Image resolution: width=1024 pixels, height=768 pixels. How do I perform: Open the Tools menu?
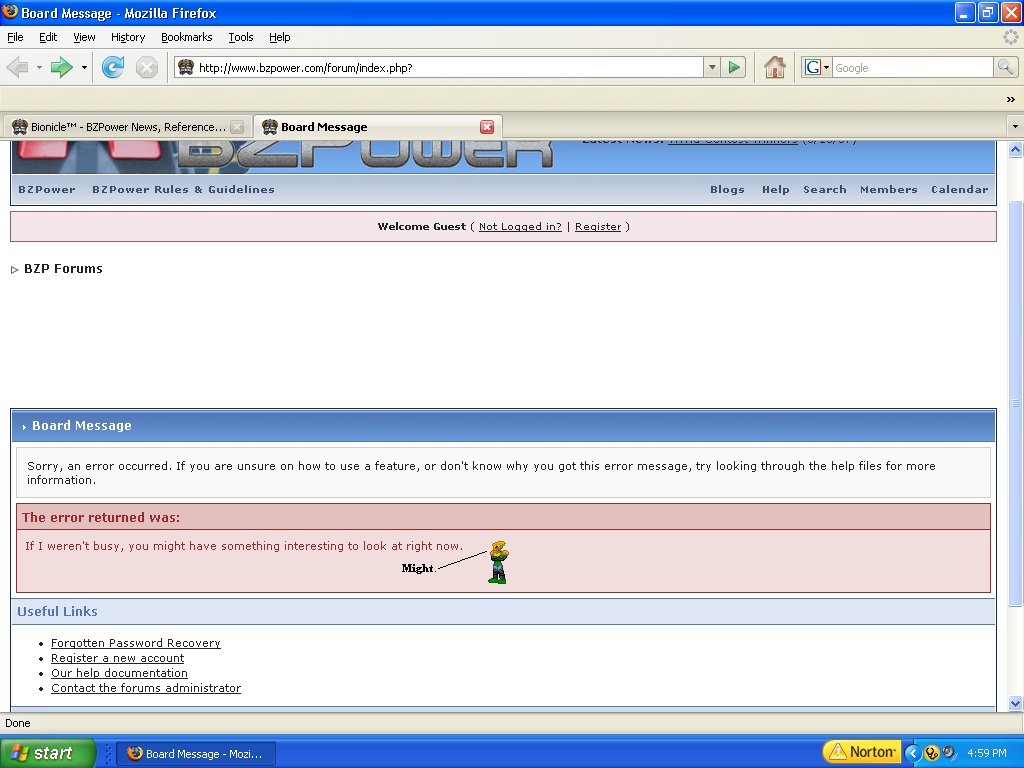coord(241,37)
